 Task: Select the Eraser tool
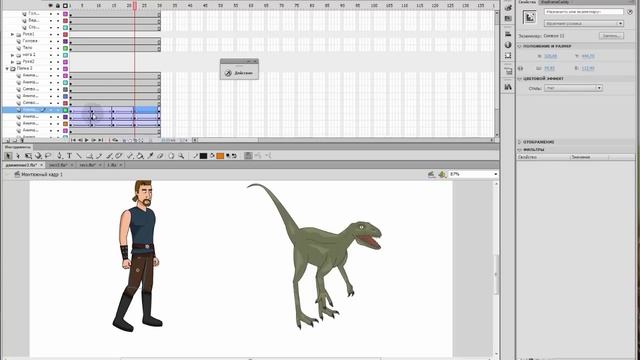160,156
